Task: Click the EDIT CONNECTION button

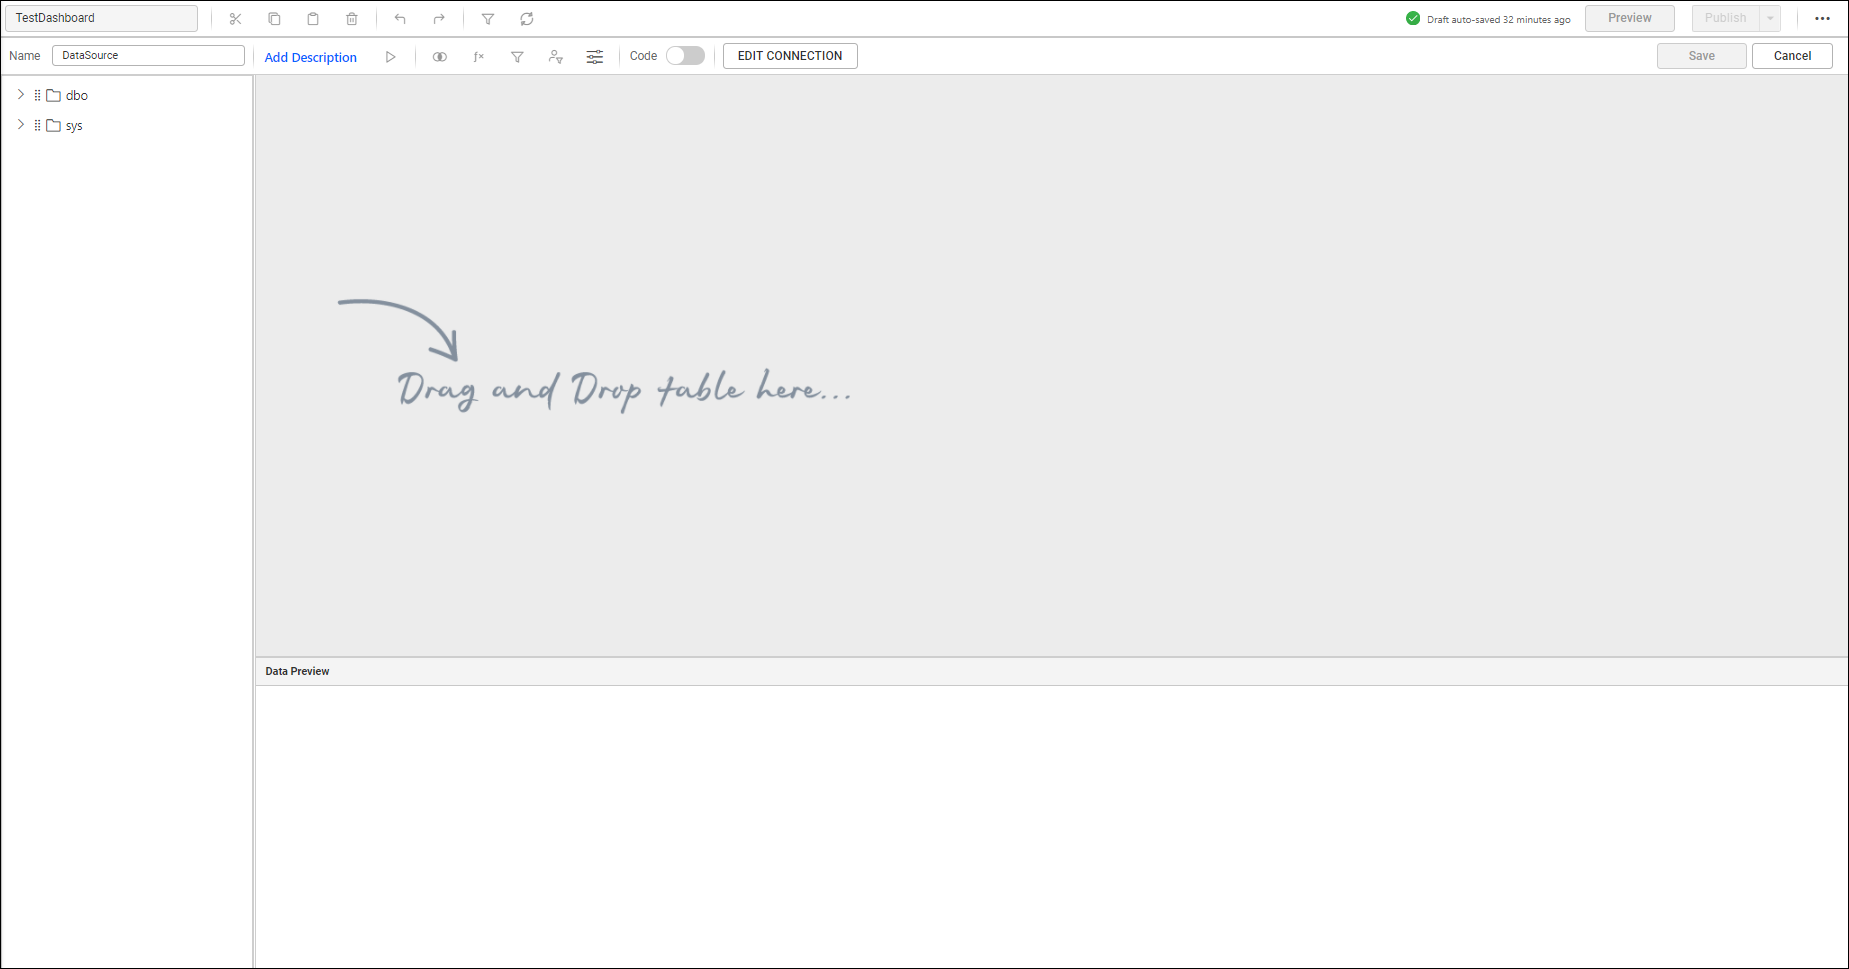Action: 790,56
